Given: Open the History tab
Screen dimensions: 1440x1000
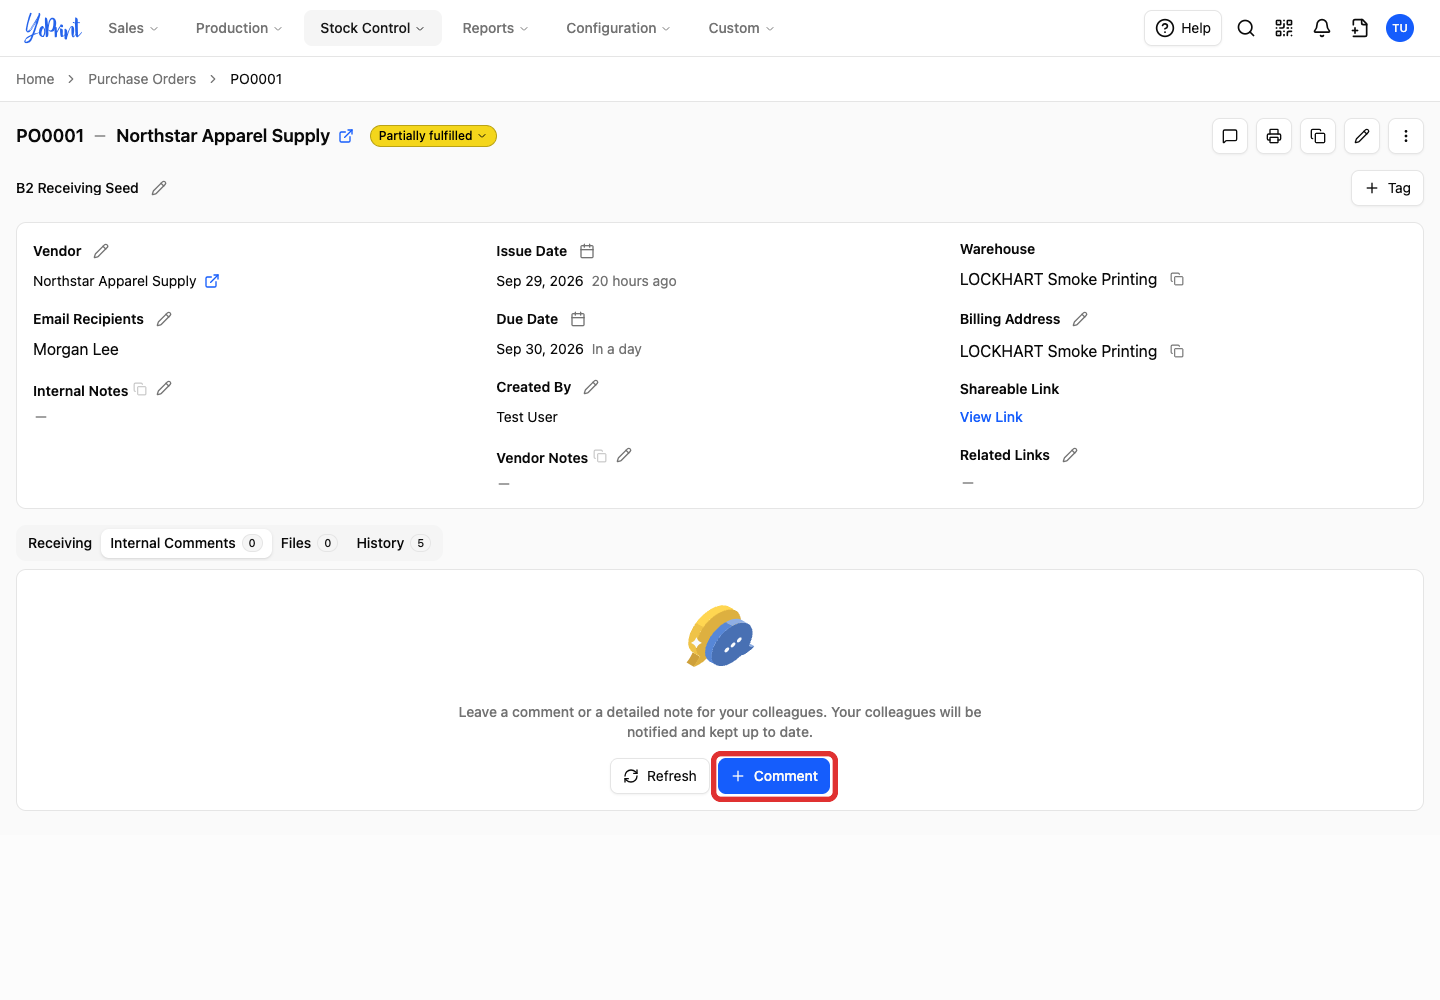Looking at the screenshot, I should point(392,543).
